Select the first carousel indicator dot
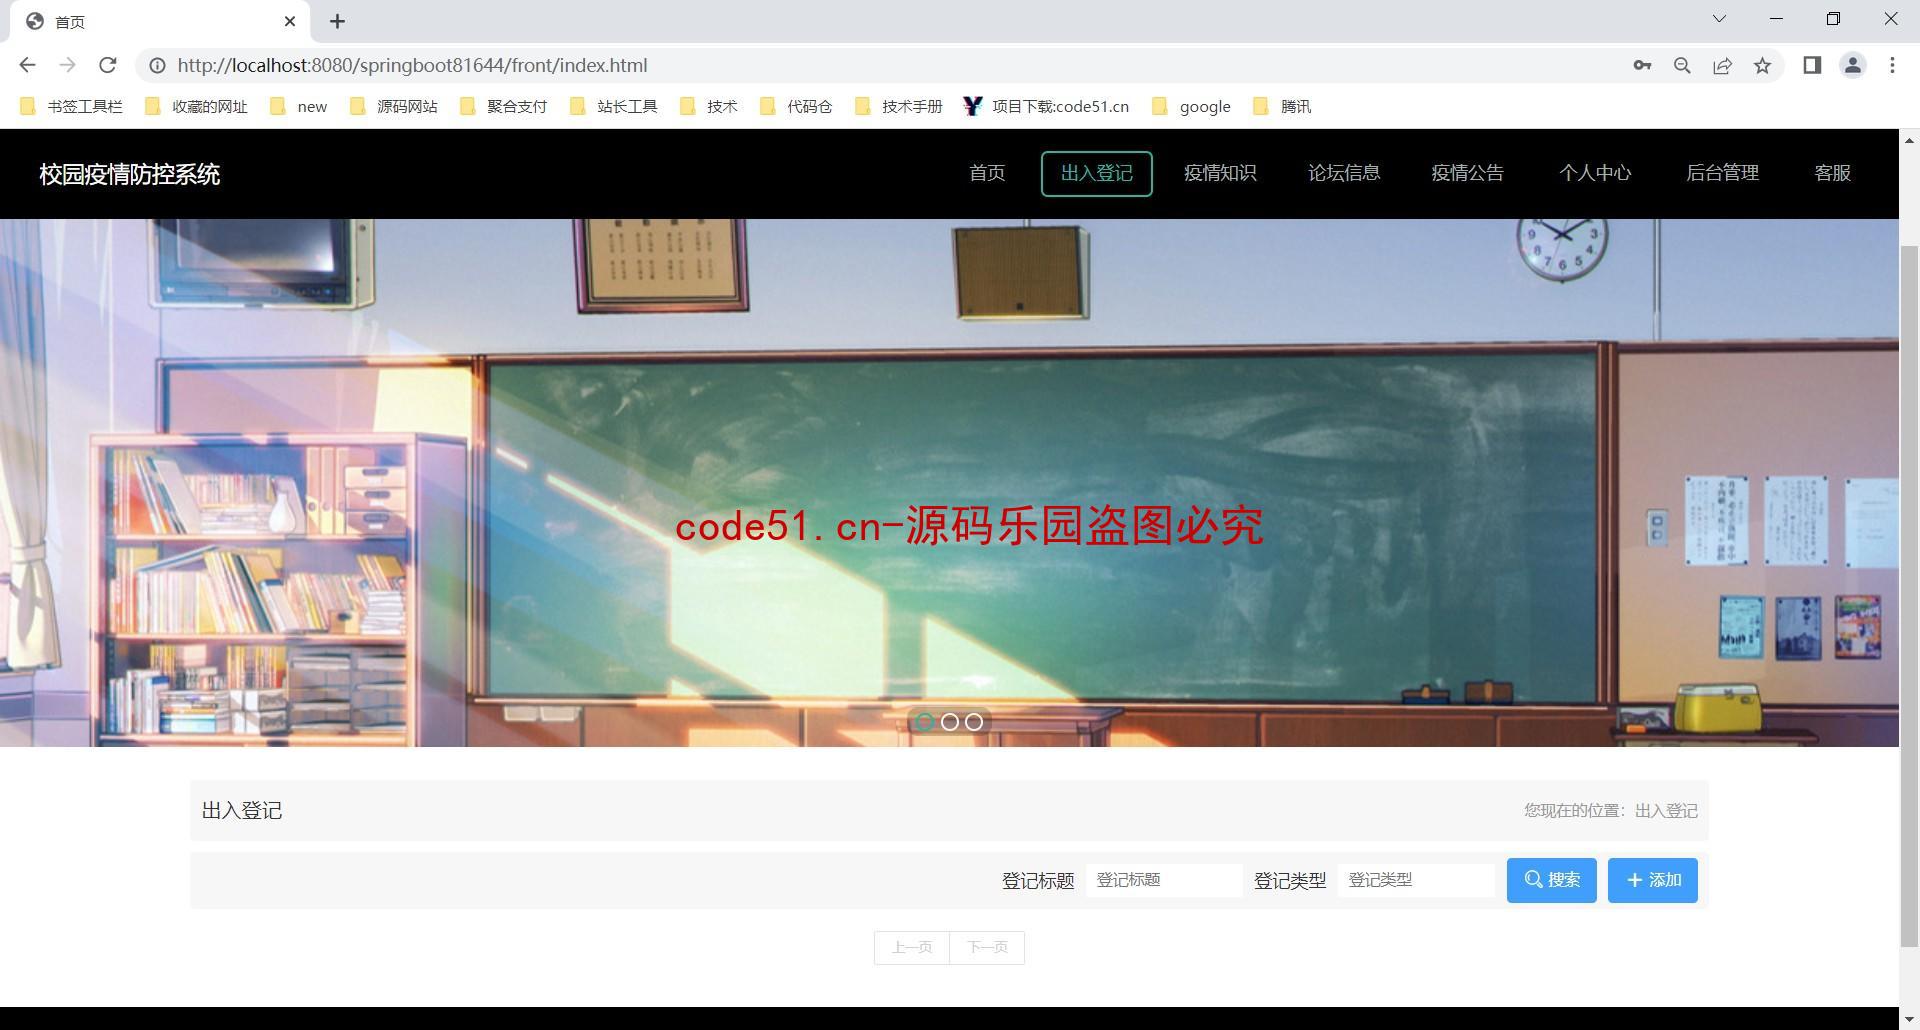Viewport: 1920px width, 1030px height. 925,722
